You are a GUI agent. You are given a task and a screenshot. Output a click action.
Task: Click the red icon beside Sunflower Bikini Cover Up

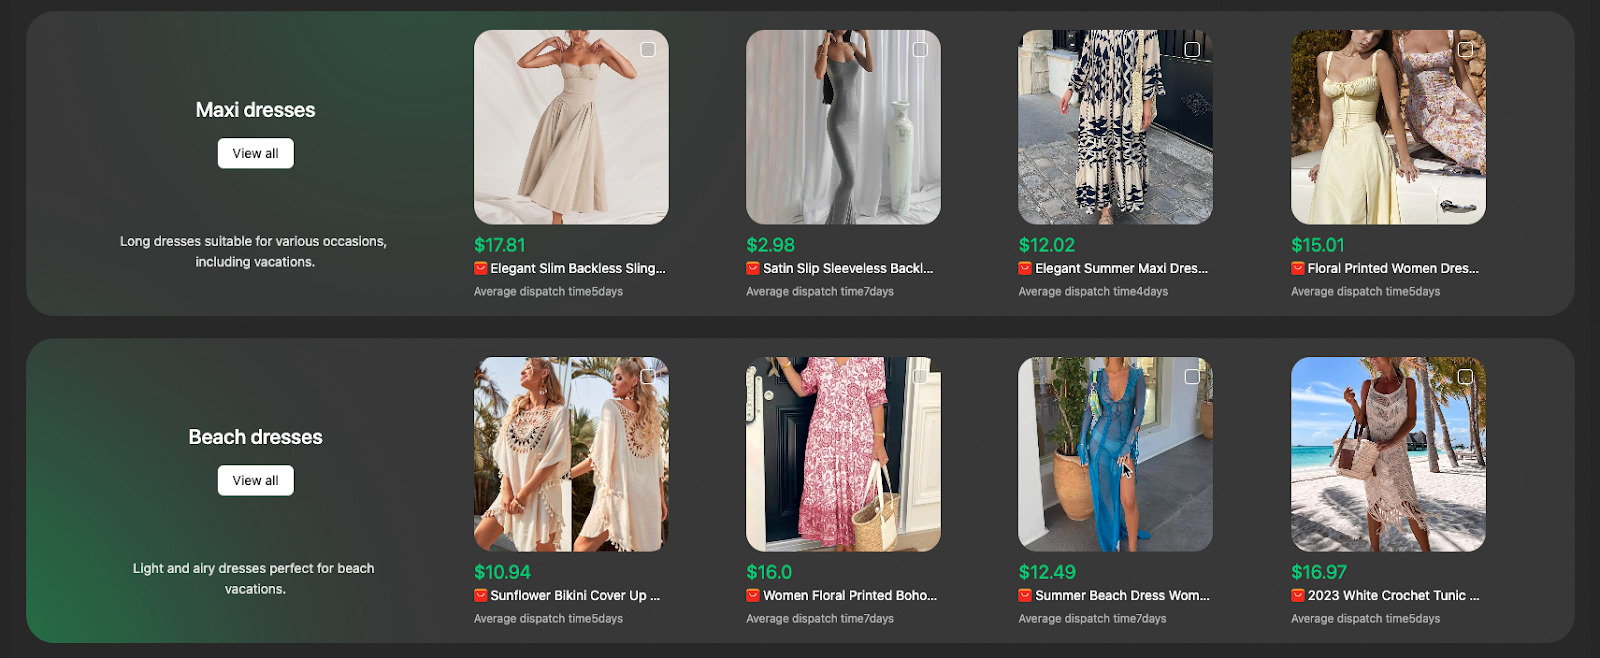click(480, 595)
